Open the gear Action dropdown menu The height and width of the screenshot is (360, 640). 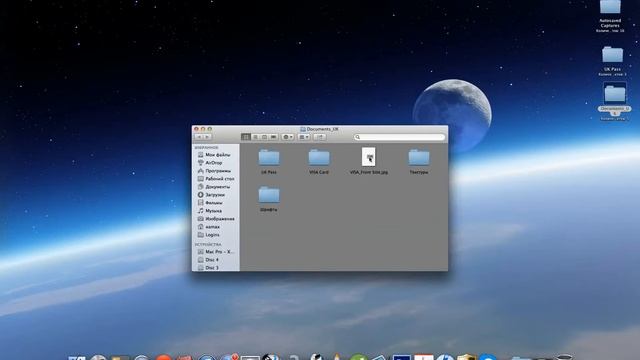pos(287,137)
